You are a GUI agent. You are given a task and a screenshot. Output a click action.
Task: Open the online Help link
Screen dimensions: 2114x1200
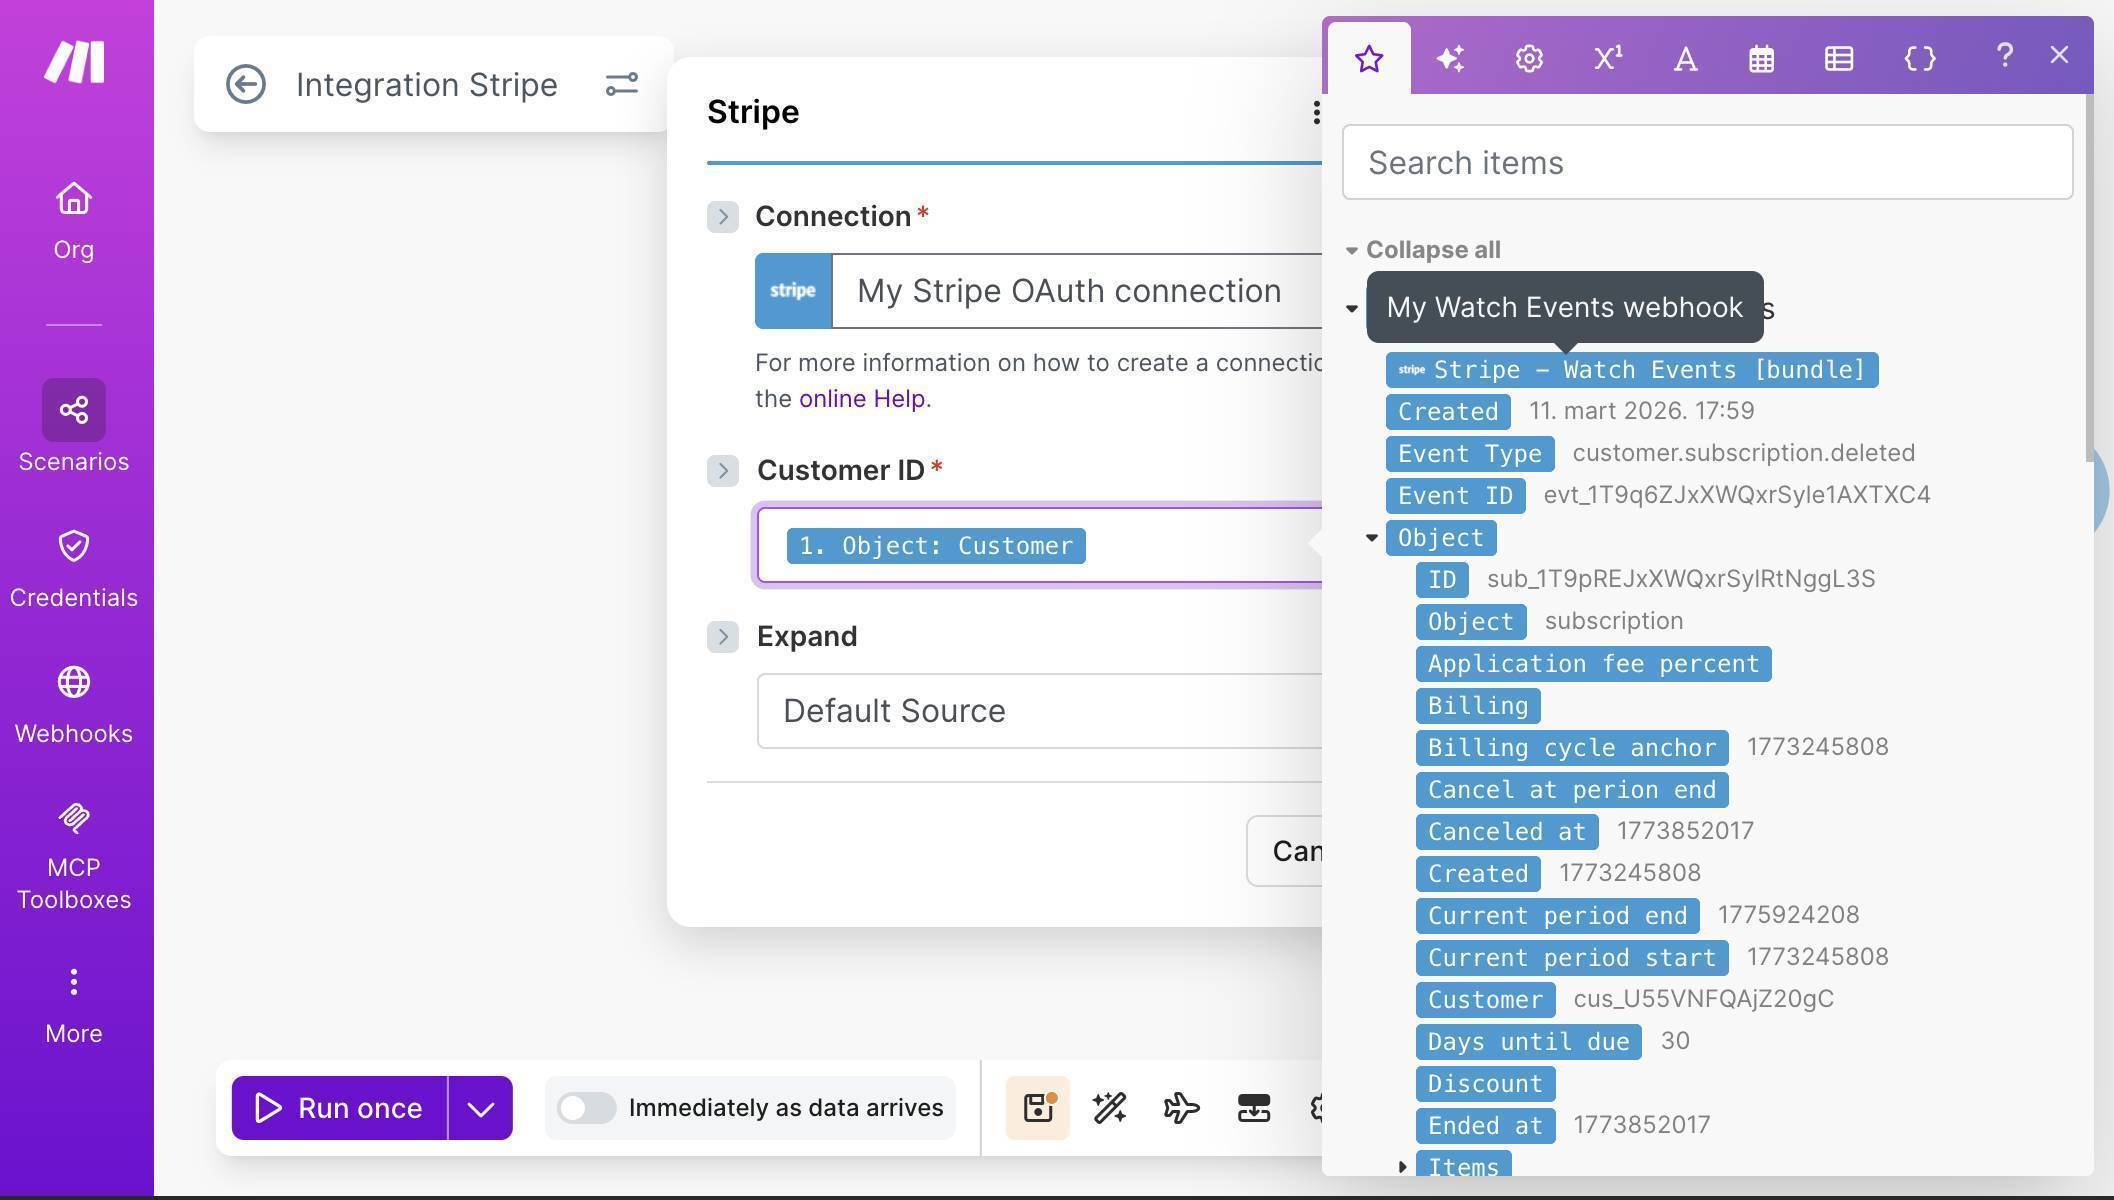pyautogui.click(x=860, y=398)
